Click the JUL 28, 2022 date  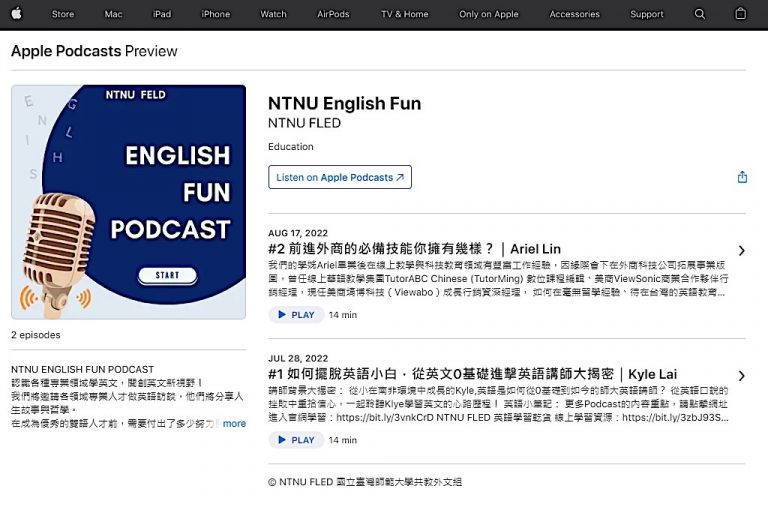(298, 359)
